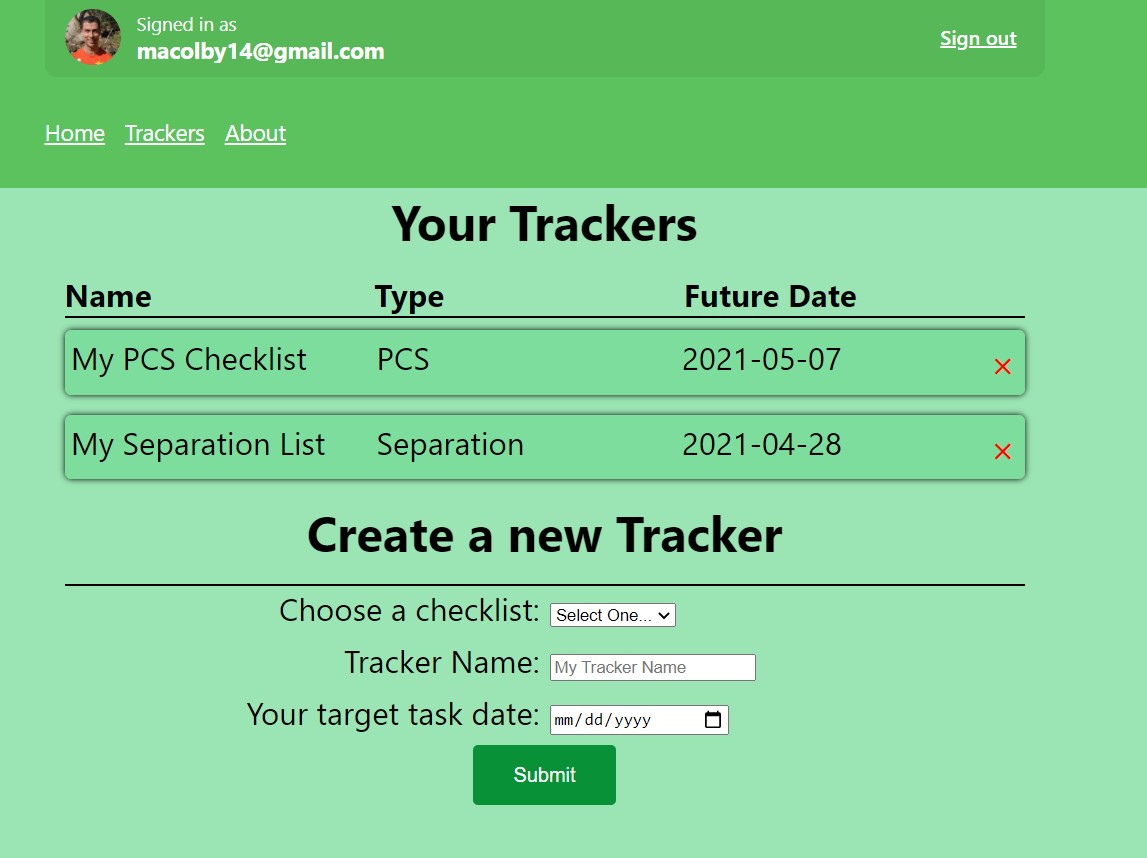Open the checklist selection dropdown

coord(612,615)
